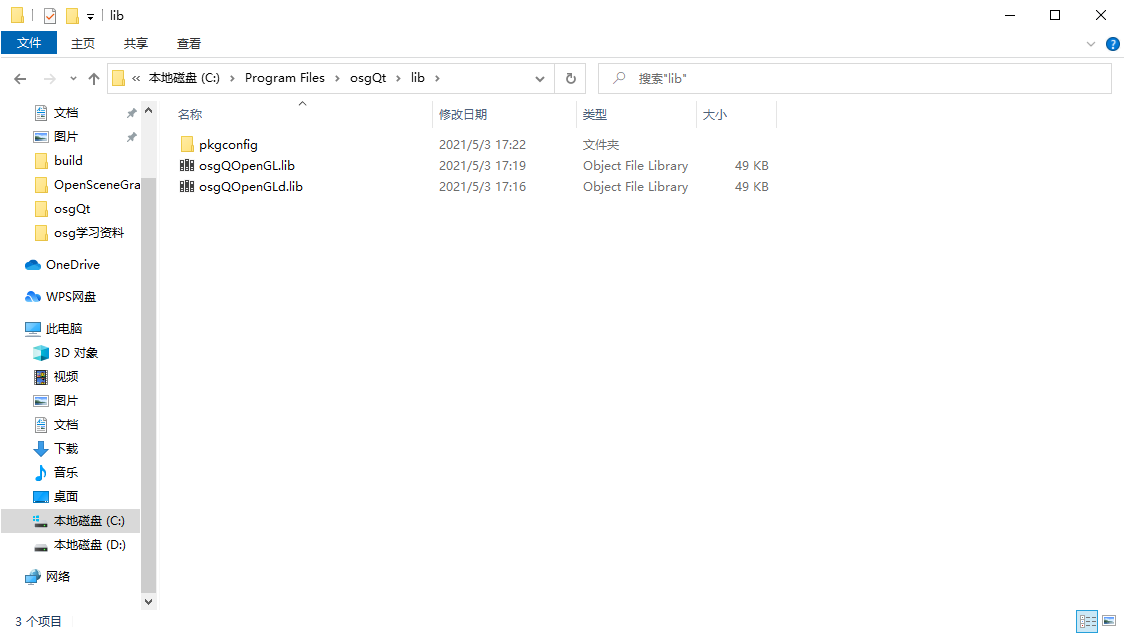Open the Quick Access Toolbar customization dropdown
This screenshot has height=634, width=1125.
coord(90,15)
